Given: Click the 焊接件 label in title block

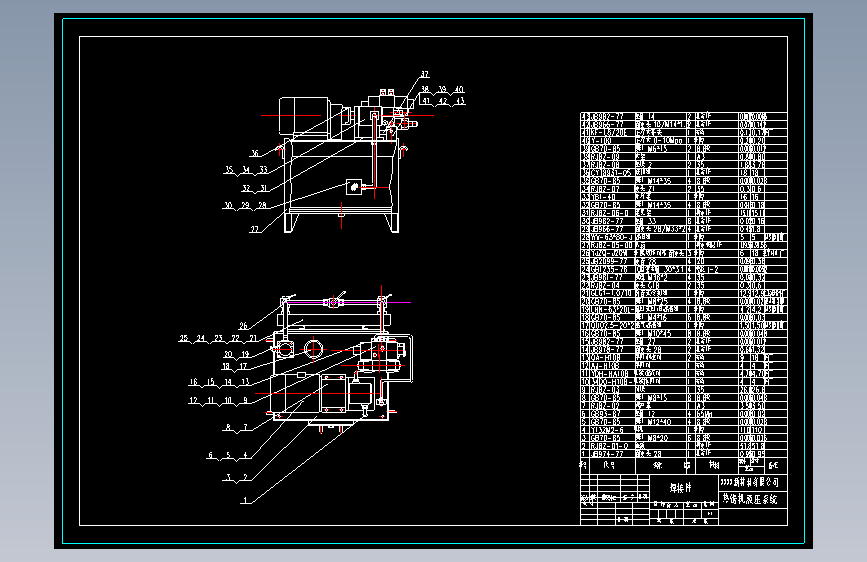Looking at the screenshot, I should coord(681,488).
